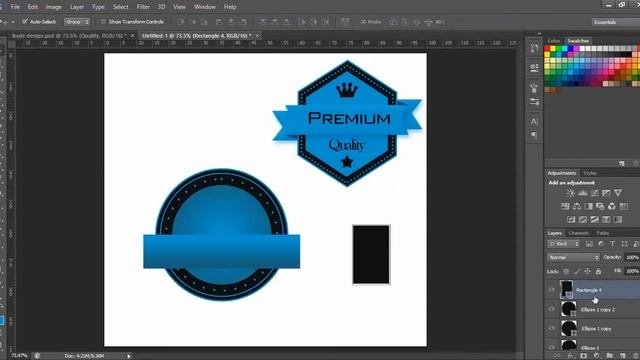Create a new layer

[622, 356]
